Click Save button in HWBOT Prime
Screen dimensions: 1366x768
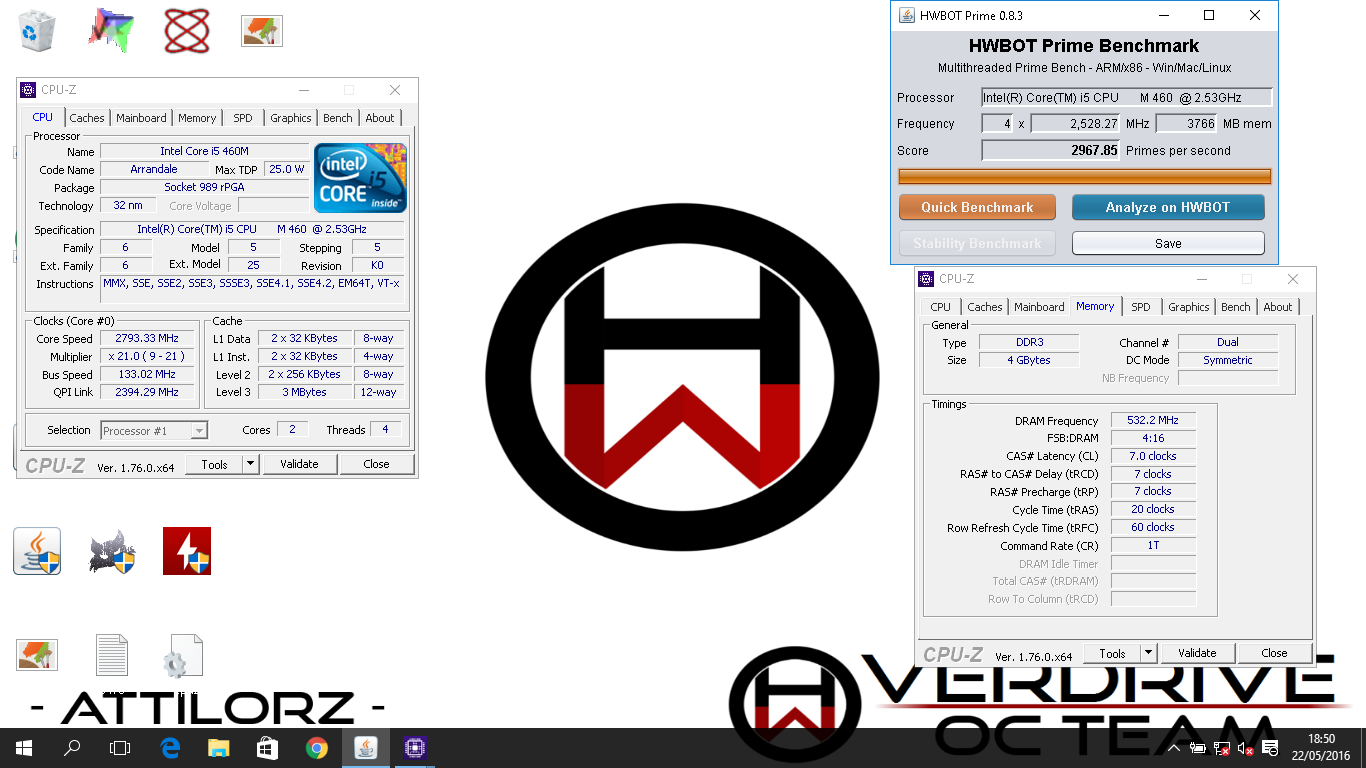click(x=1168, y=243)
